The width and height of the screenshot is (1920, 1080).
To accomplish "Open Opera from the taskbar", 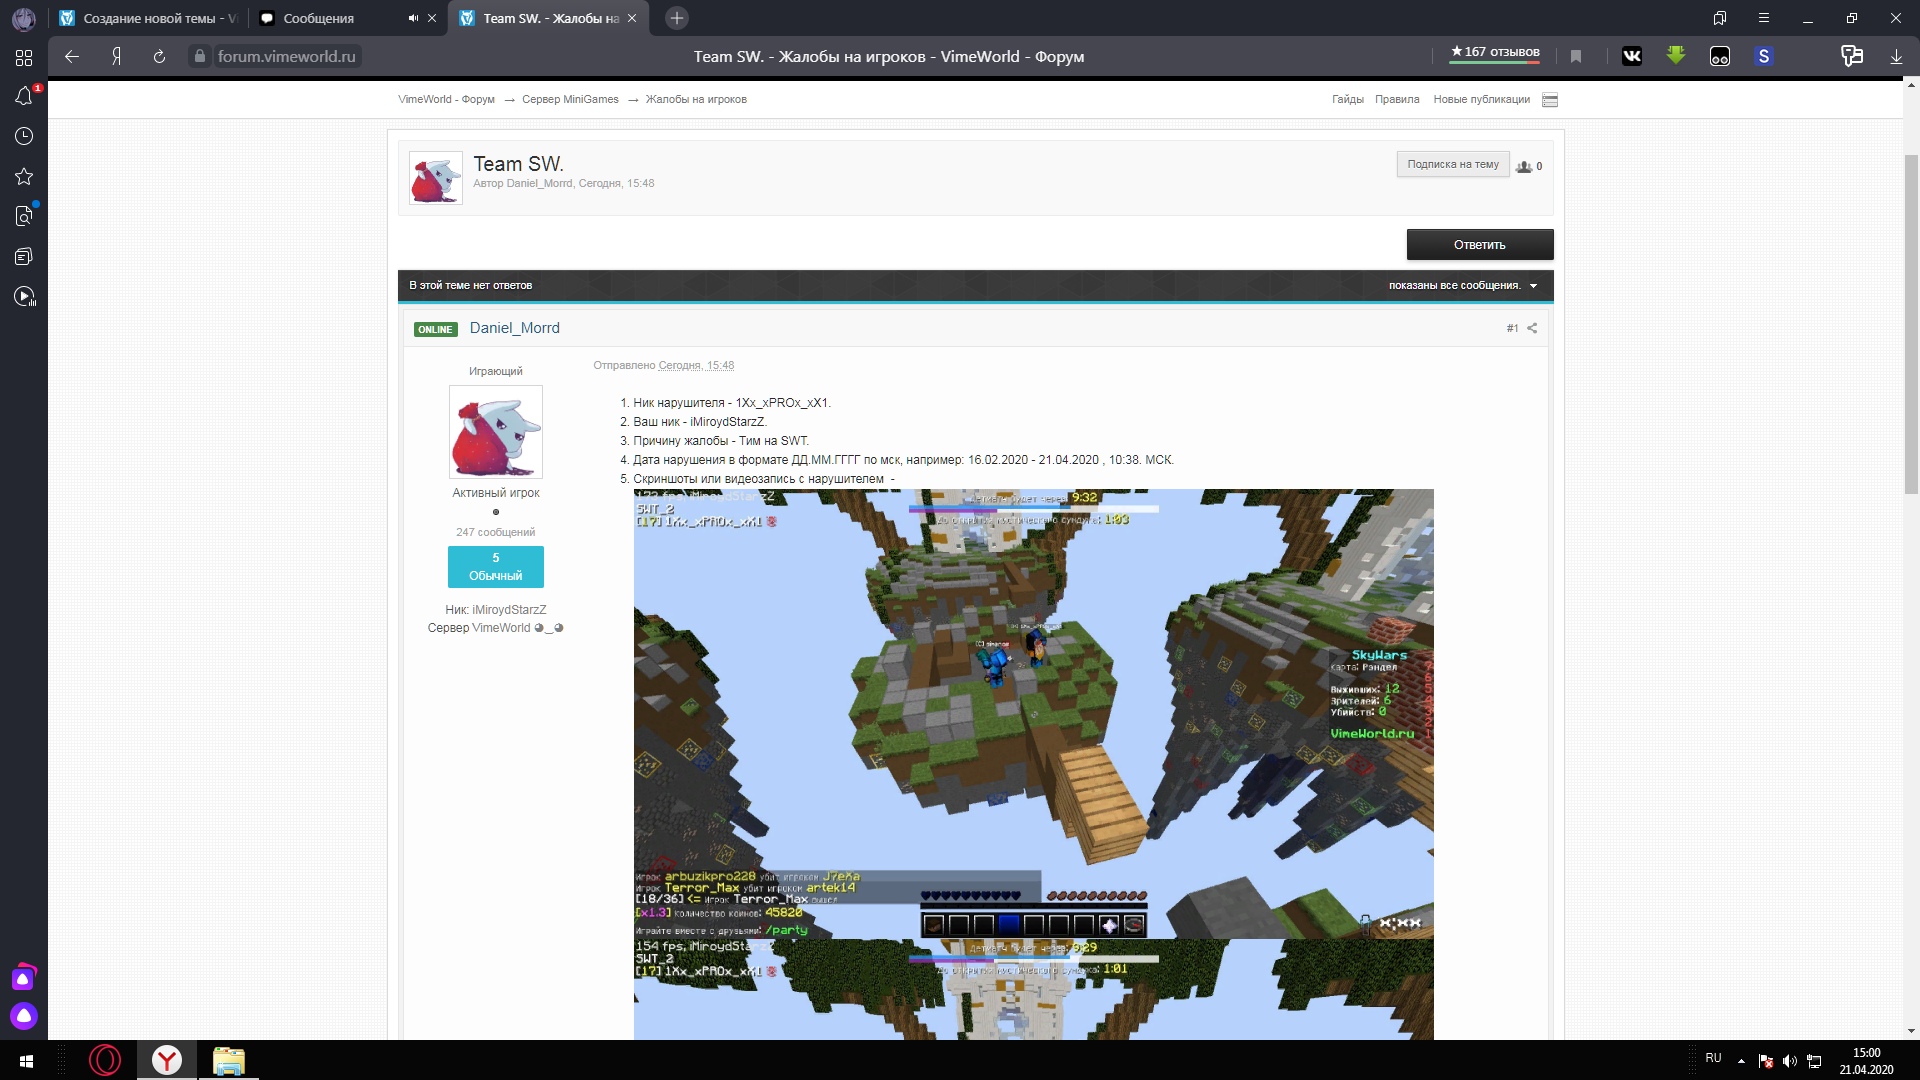I will [x=105, y=1060].
